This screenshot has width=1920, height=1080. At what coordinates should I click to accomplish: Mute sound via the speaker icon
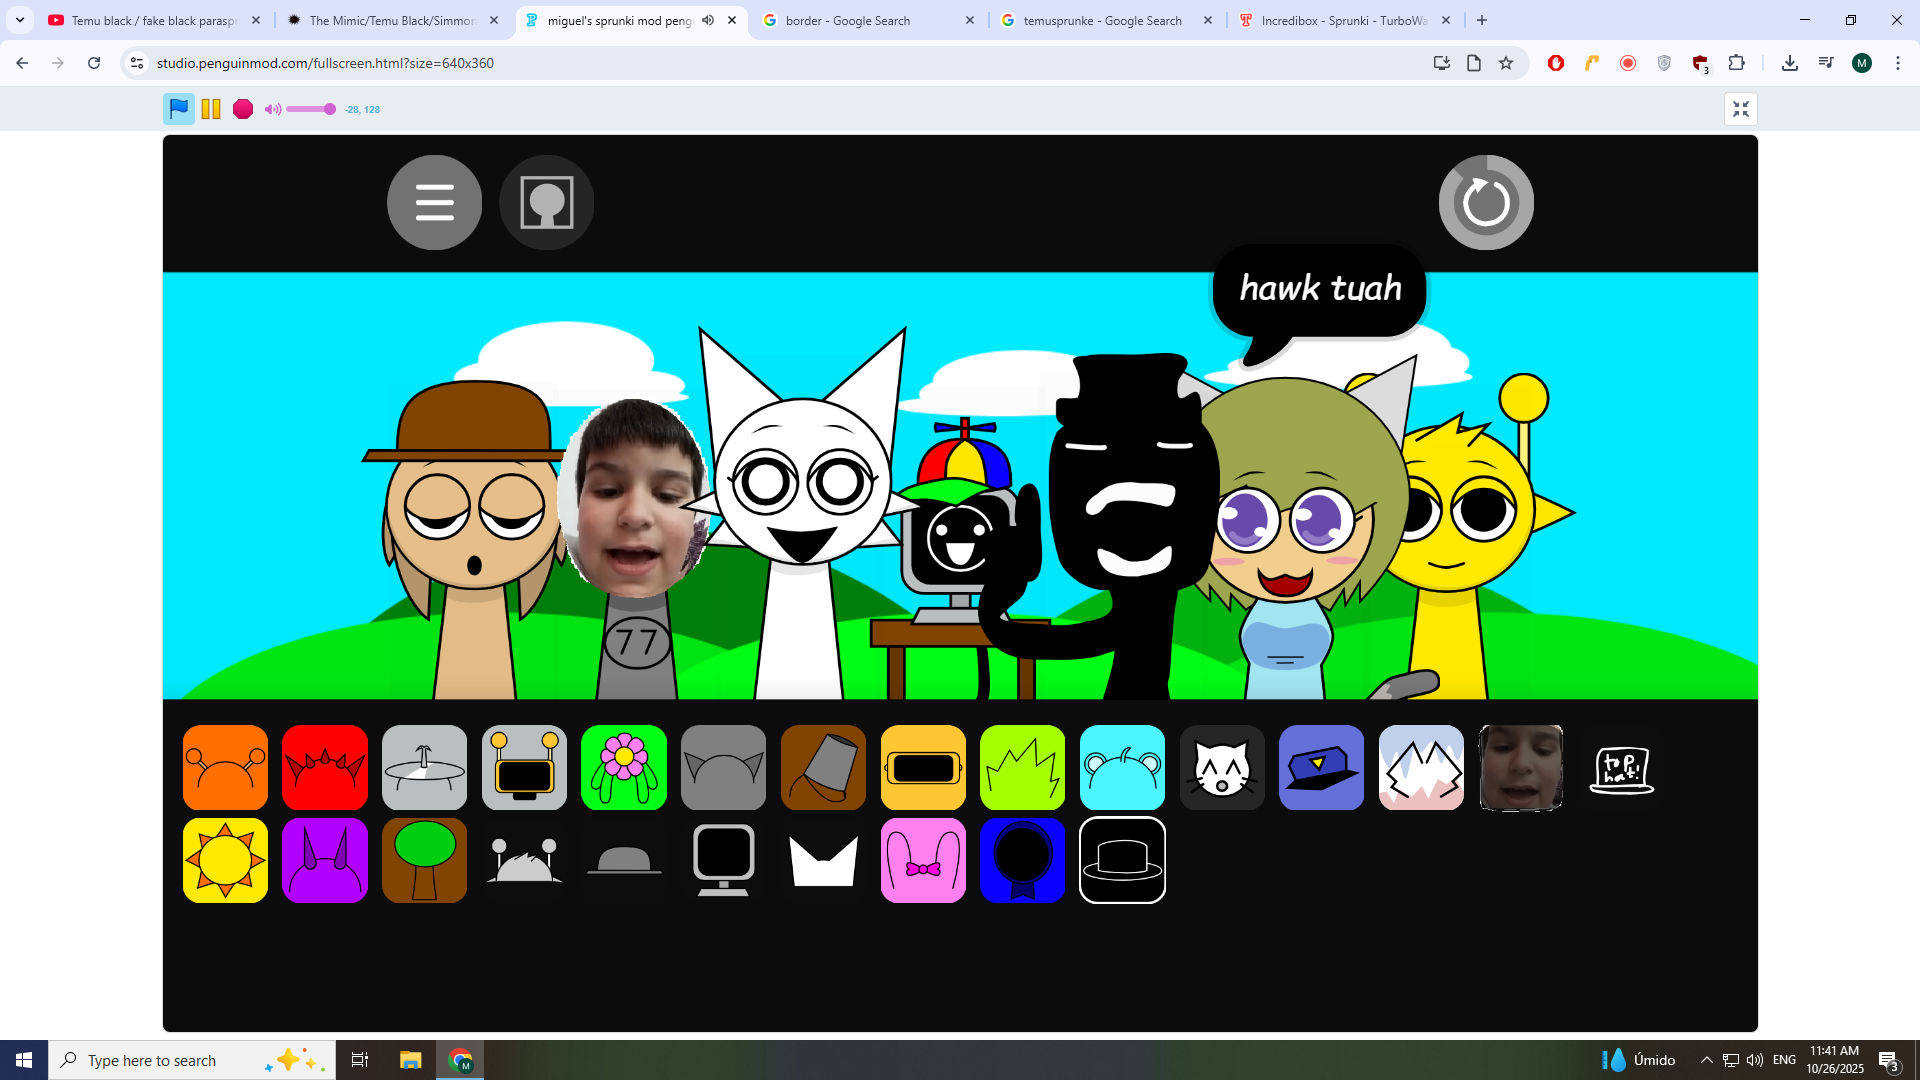[x=272, y=109]
